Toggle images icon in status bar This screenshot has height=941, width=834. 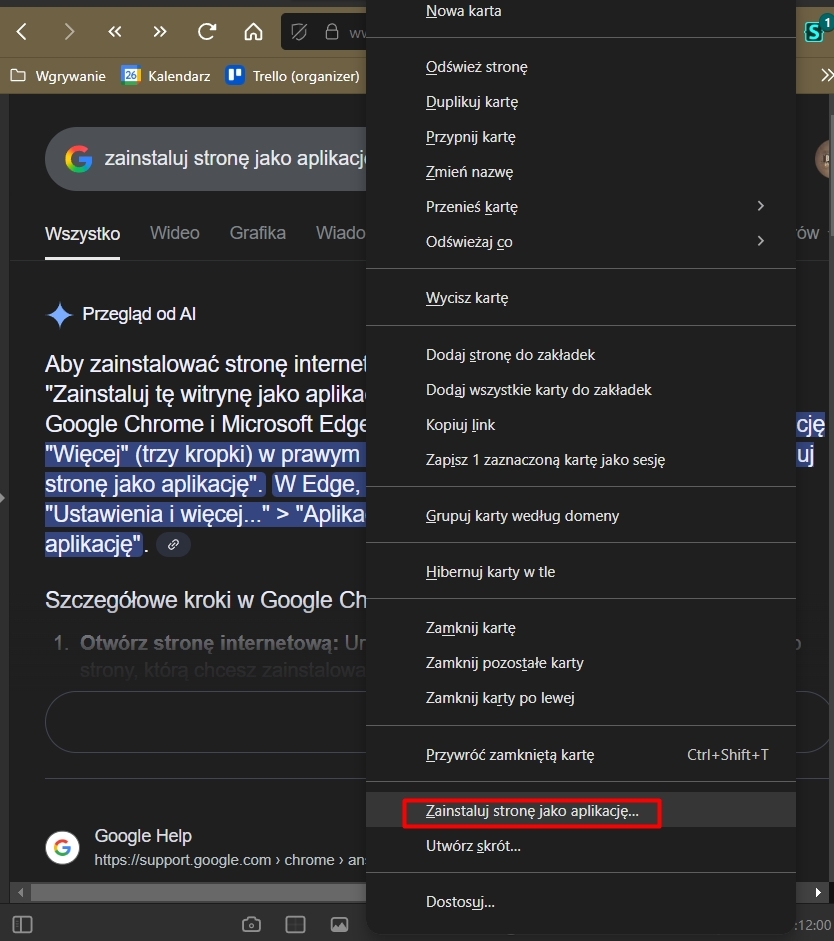pyautogui.click(x=339, y=924)
